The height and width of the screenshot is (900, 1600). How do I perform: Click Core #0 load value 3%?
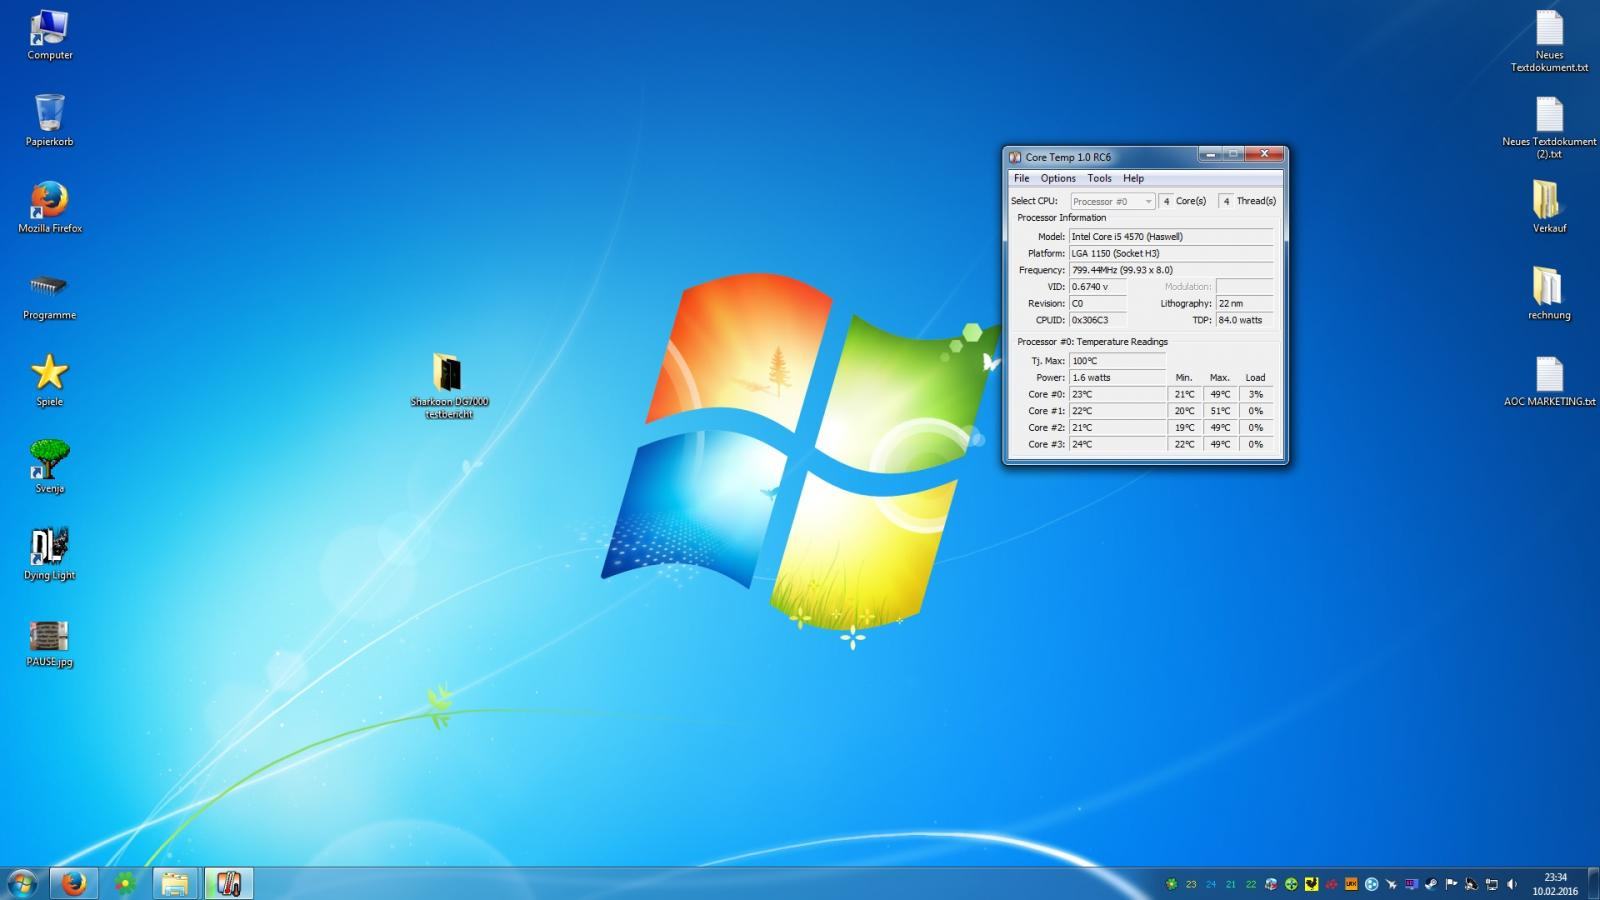(x=1256, y=394)
